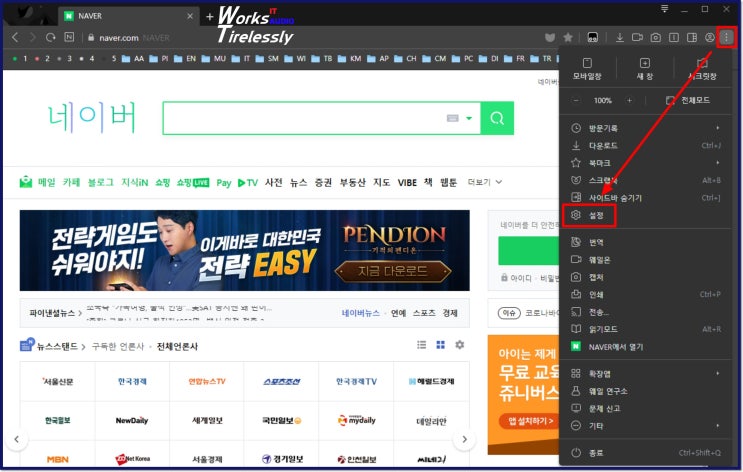Select 모바일창 in the menu

pyautogui.click(x=587, y=69)
